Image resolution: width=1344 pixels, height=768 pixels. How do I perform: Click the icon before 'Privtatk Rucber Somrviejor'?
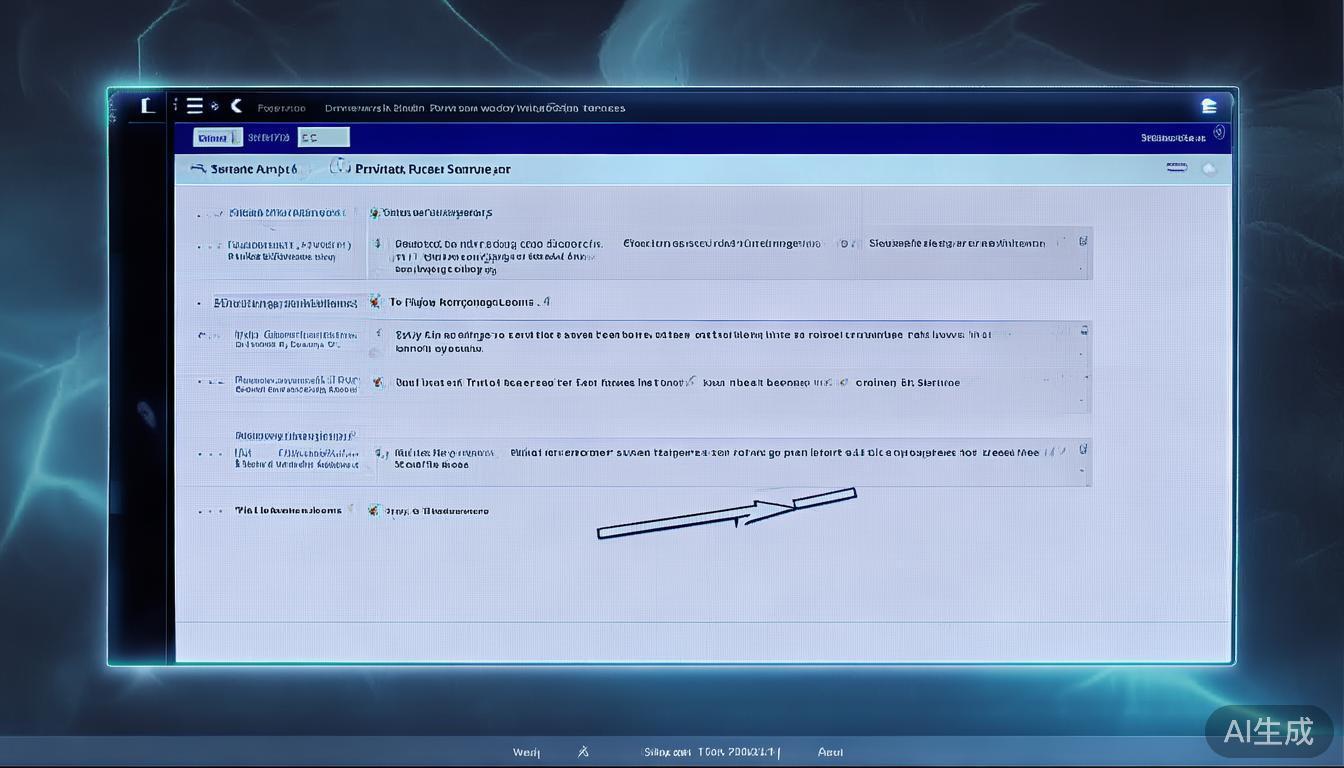coord(340,168)
